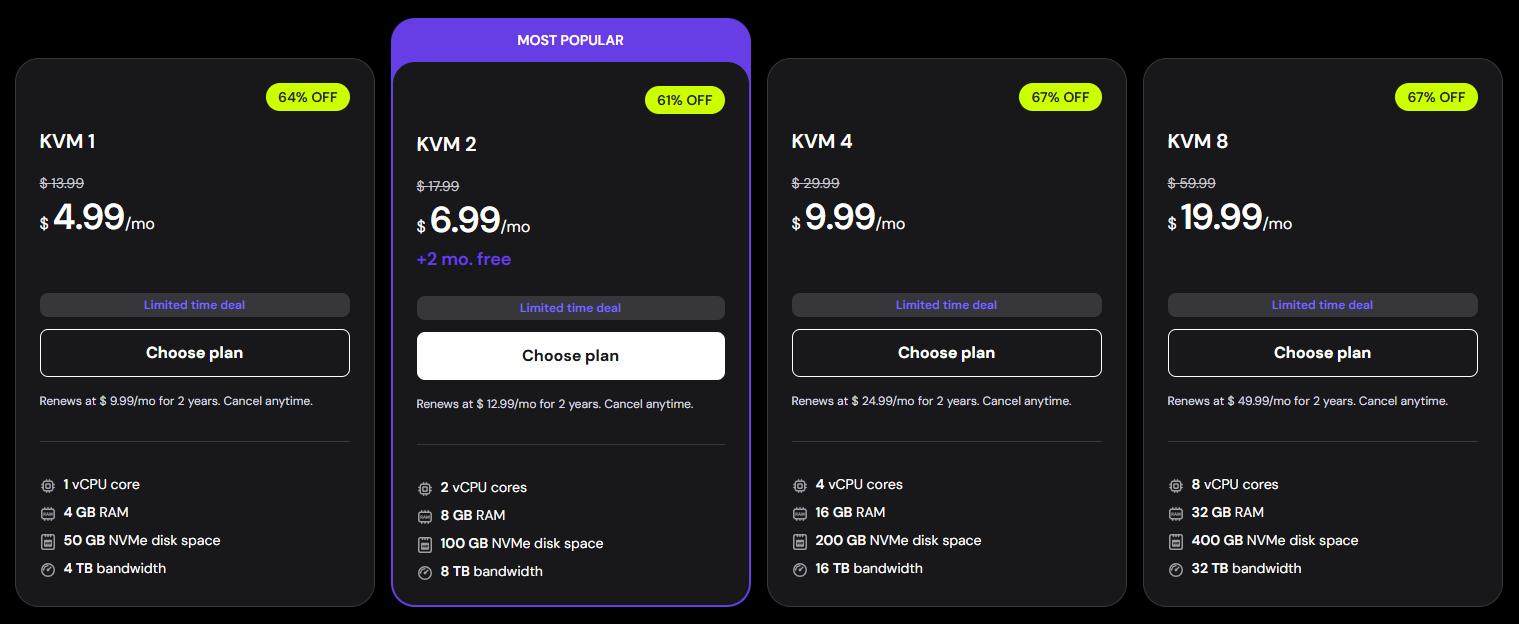This screenshot has height=624, width=1519.
Task: Click the RAM icon in KVM 1 plan
Action: pos(47,513)
